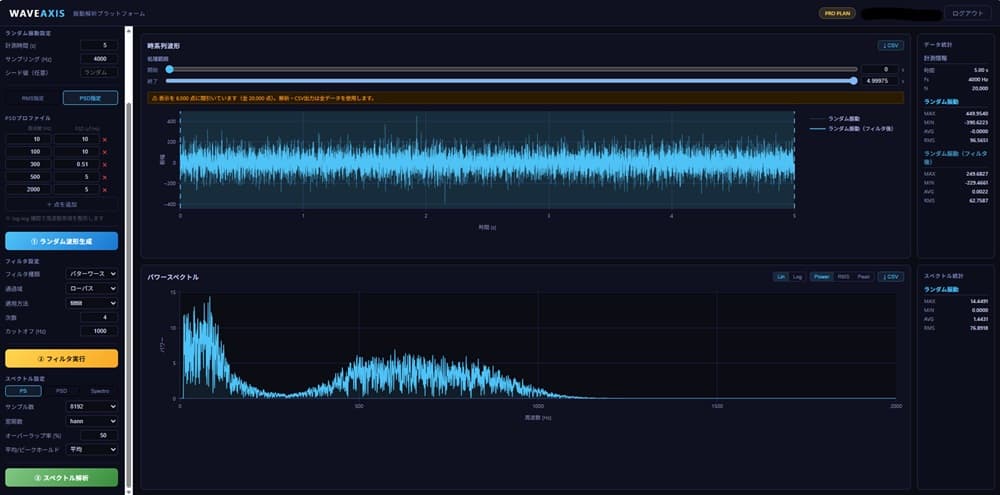Click the WAVEAXIS logo
The width and height of the screenshot is (1000, 495).
coord(37,13)
